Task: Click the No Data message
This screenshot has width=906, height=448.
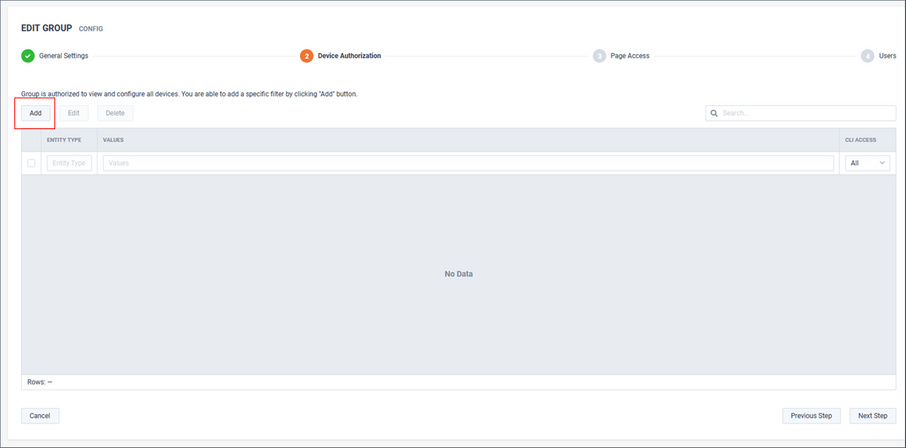Action: [459, 274]
